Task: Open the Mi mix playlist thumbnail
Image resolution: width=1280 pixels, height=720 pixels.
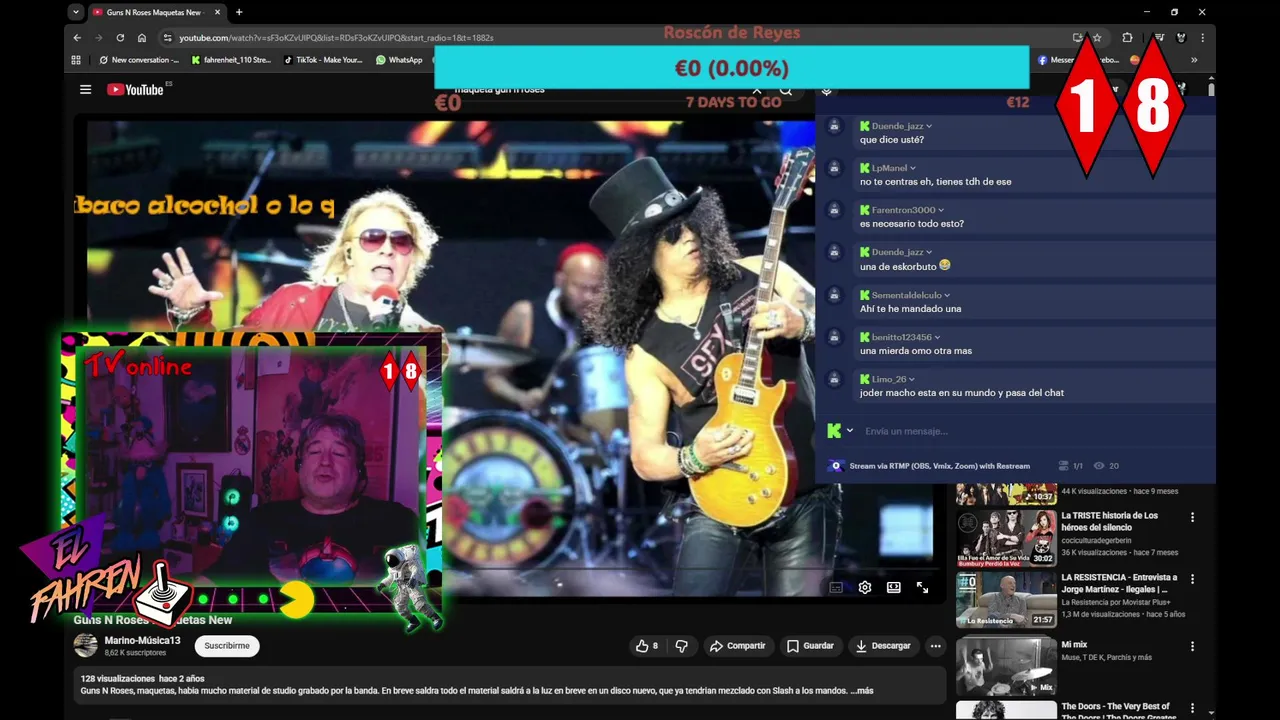Action: 1006,666
